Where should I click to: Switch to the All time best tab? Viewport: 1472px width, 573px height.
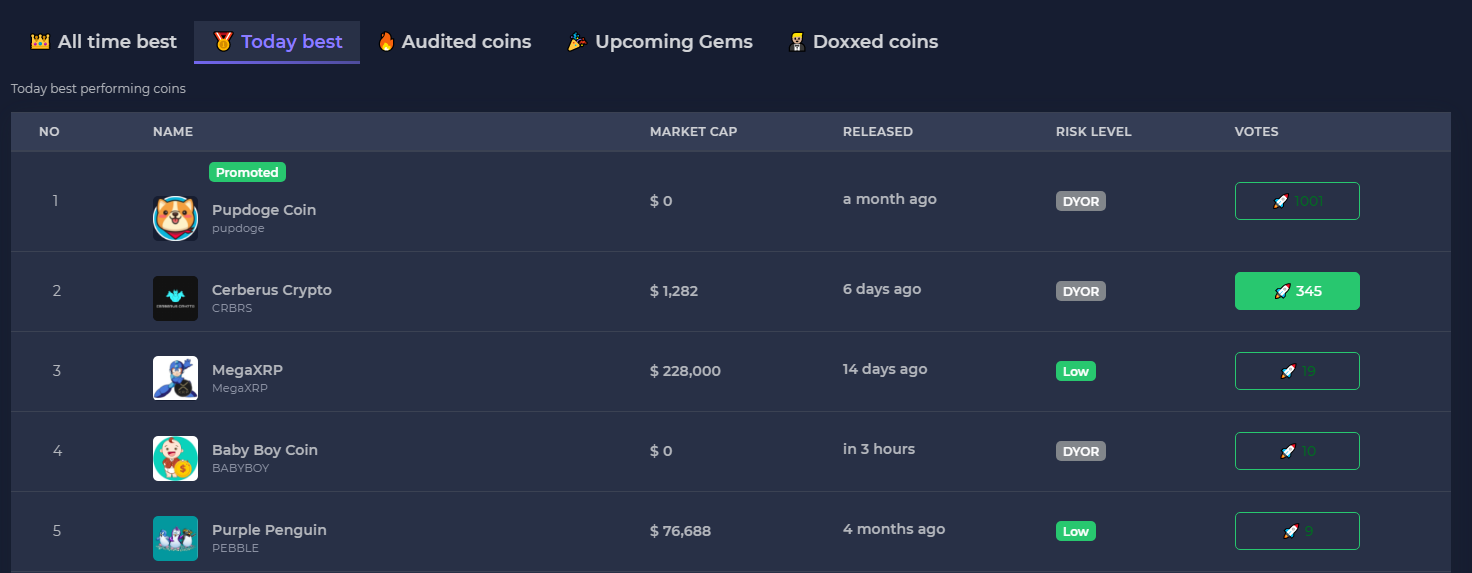click(x=116, y=42)
